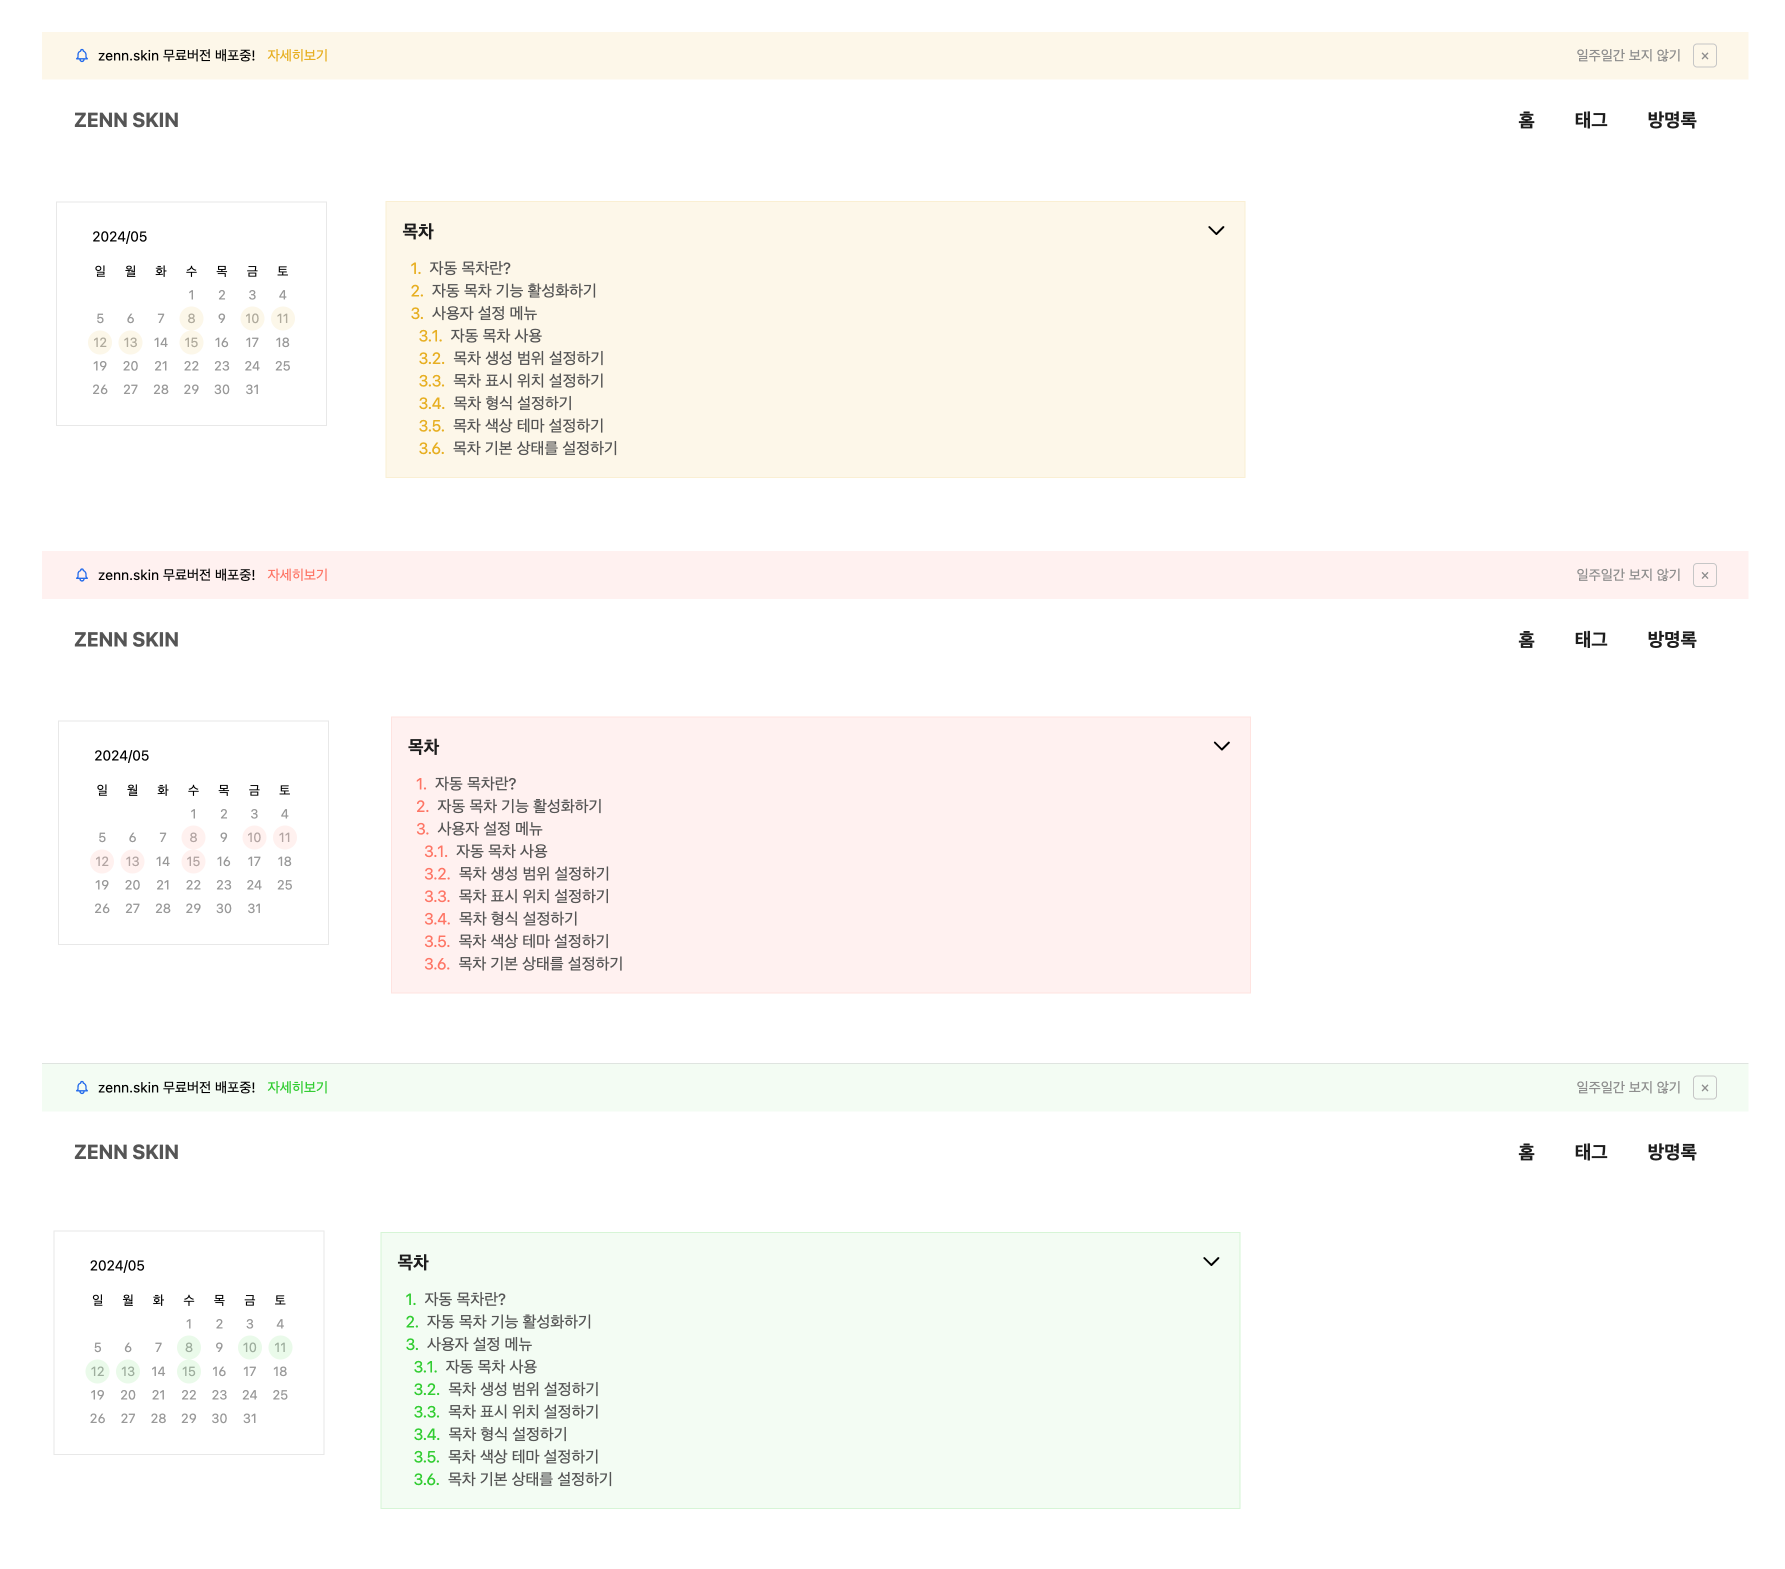1785x1569 pixels.
Task: Go to '목차 생성 범위 설정하기' in green contents
Action: (523, 1389)
